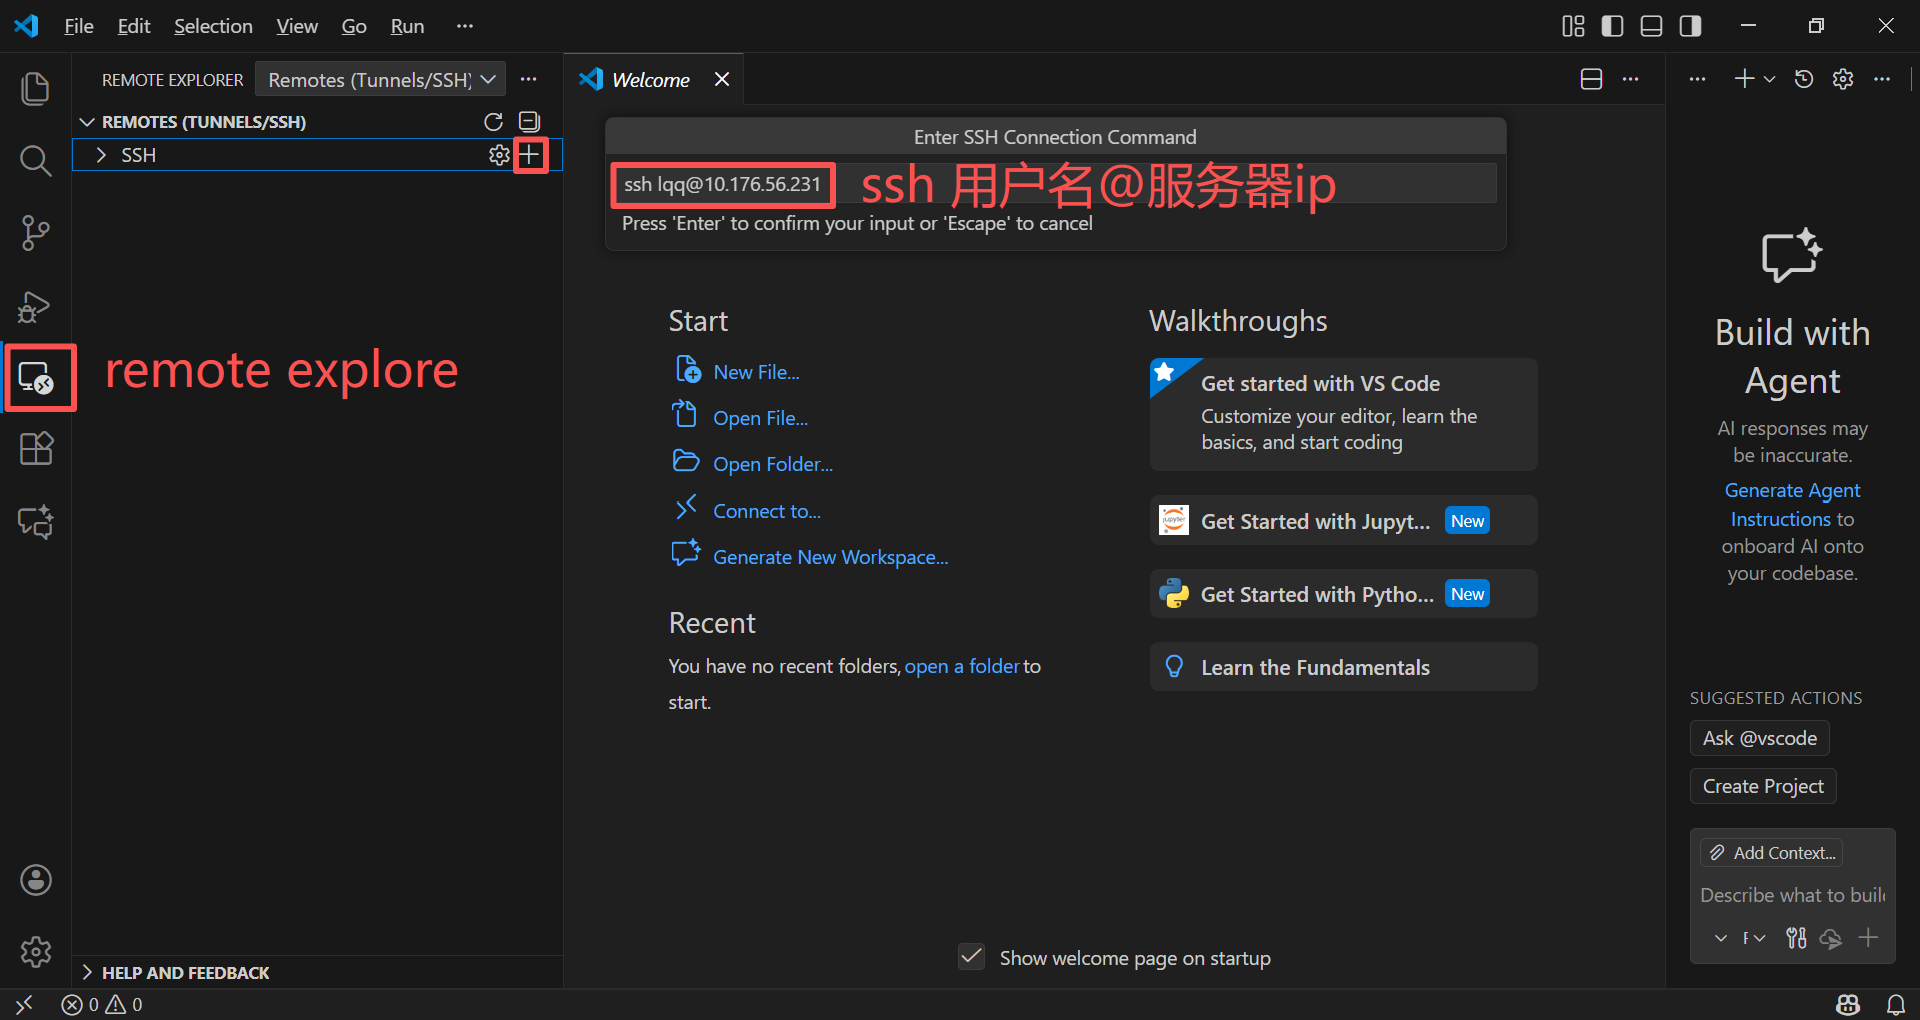Collapse all in Remotes section
Screen dimensions: 1920x1020
tap(529, 122)
